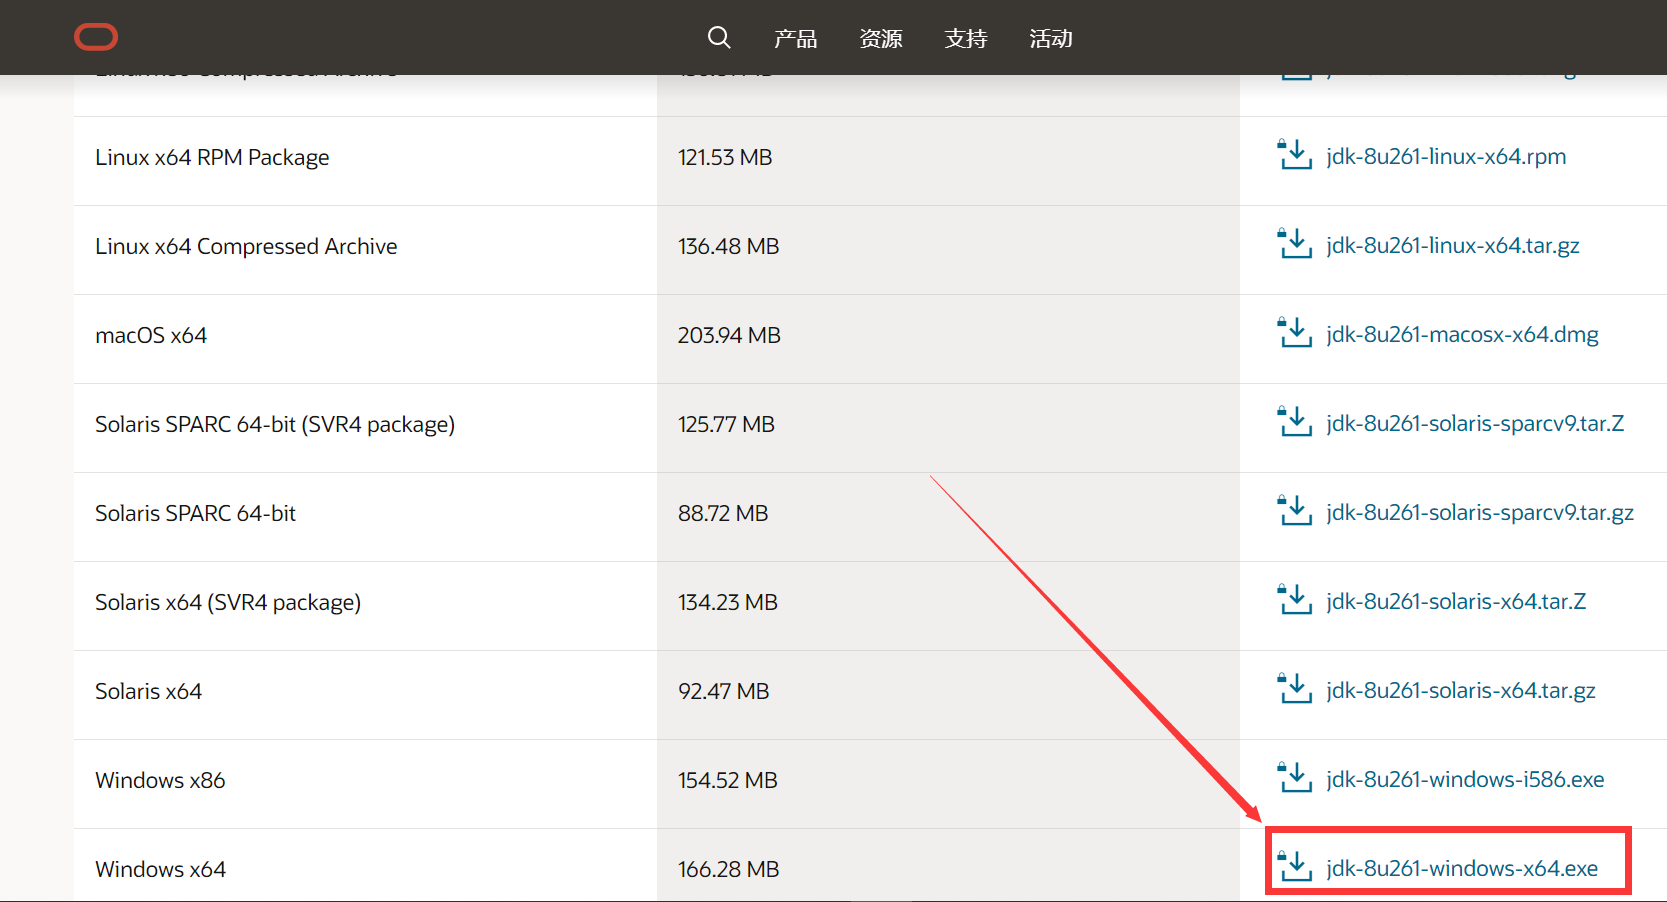Click download icon beside jdk-8u261-solaris-sparcv9.tar.Z
1667x902 pixels.
(x=1294, y=422)
